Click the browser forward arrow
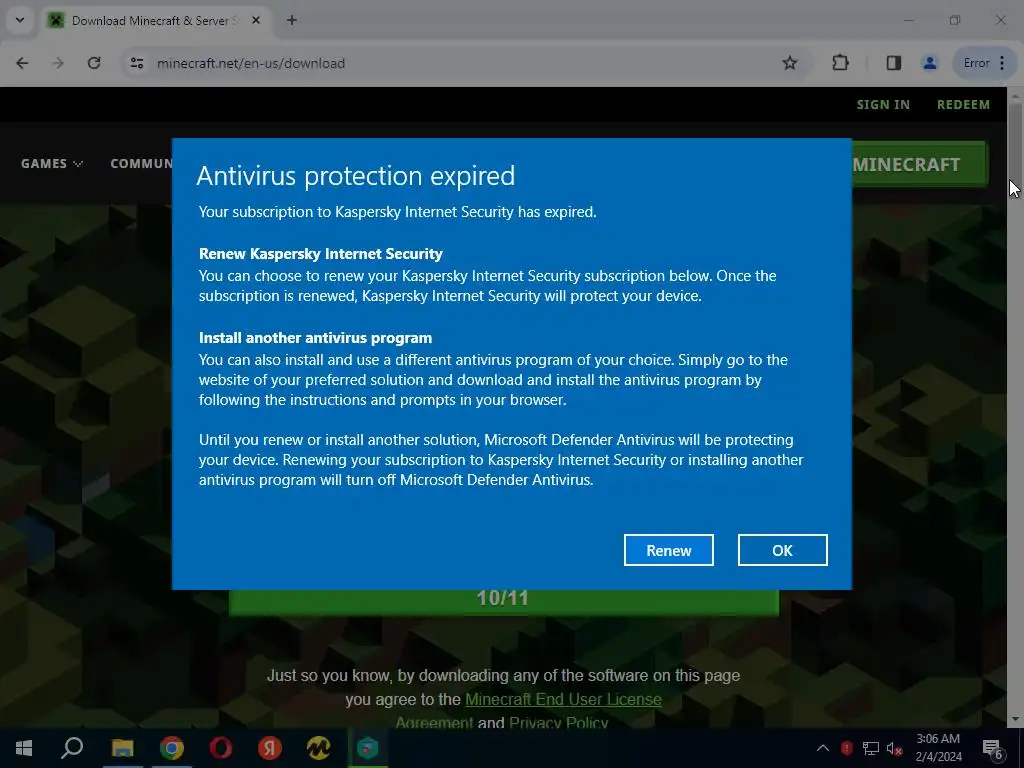 pos(58,63)
